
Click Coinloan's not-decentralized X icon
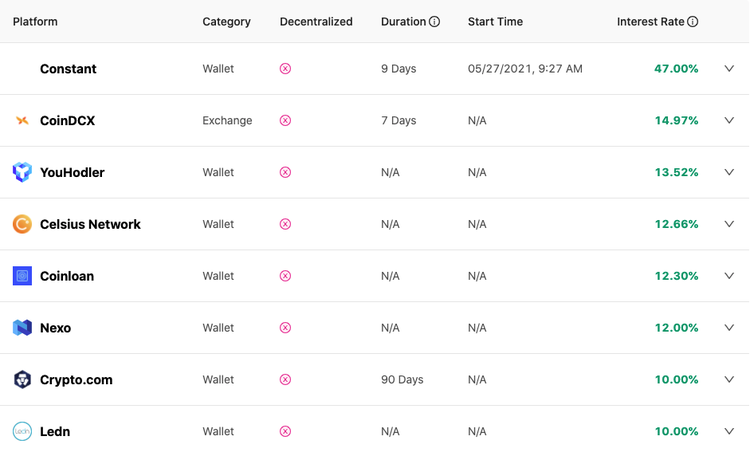pyautogui.click(x=285, y=276)
